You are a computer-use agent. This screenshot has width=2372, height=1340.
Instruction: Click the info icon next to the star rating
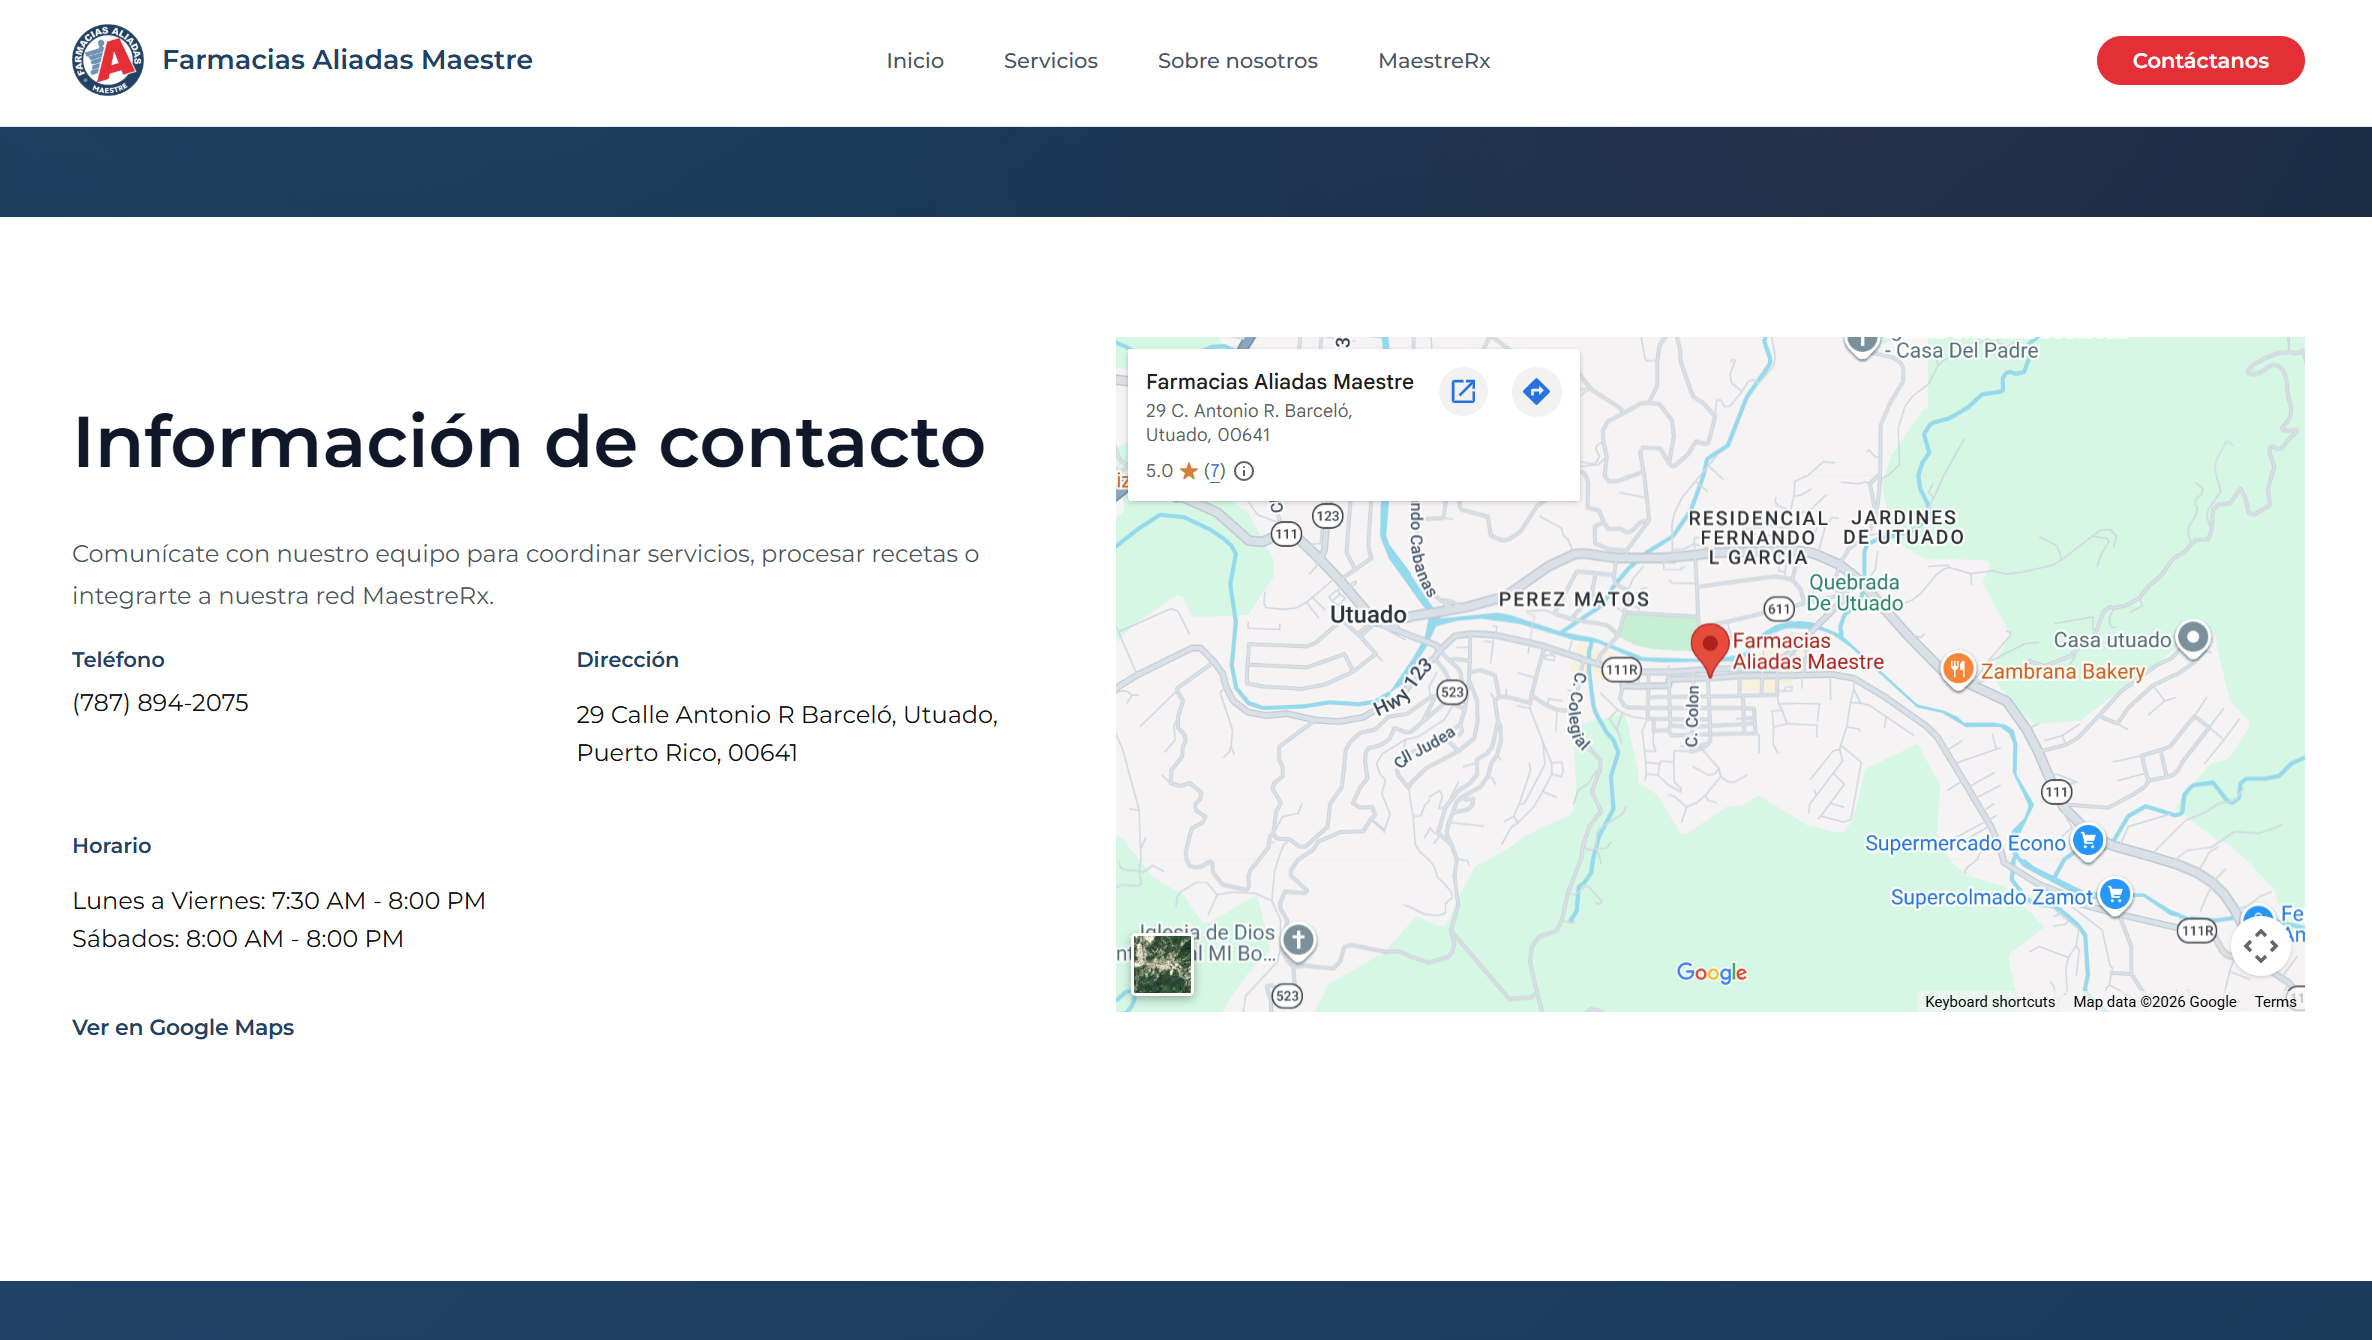1244,470
